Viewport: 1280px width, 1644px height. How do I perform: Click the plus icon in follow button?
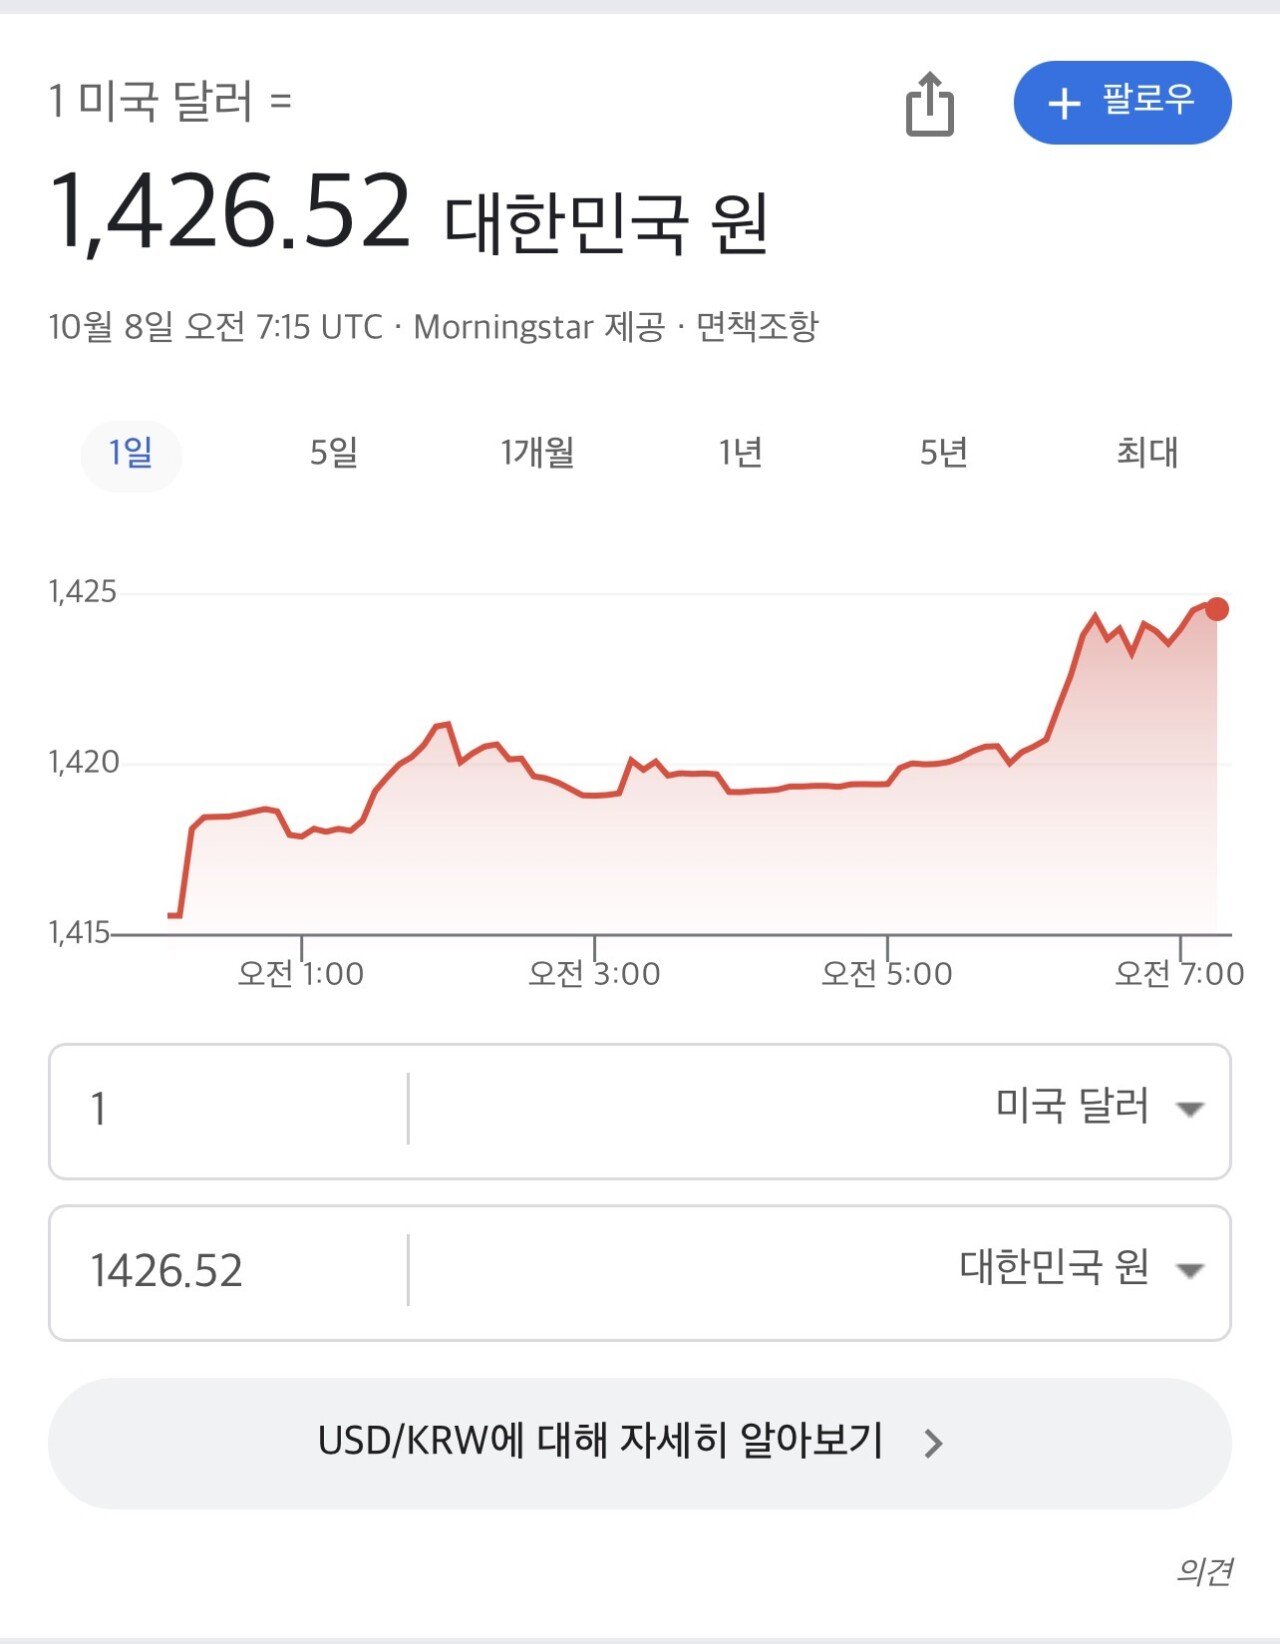[x=1064, y=103]
